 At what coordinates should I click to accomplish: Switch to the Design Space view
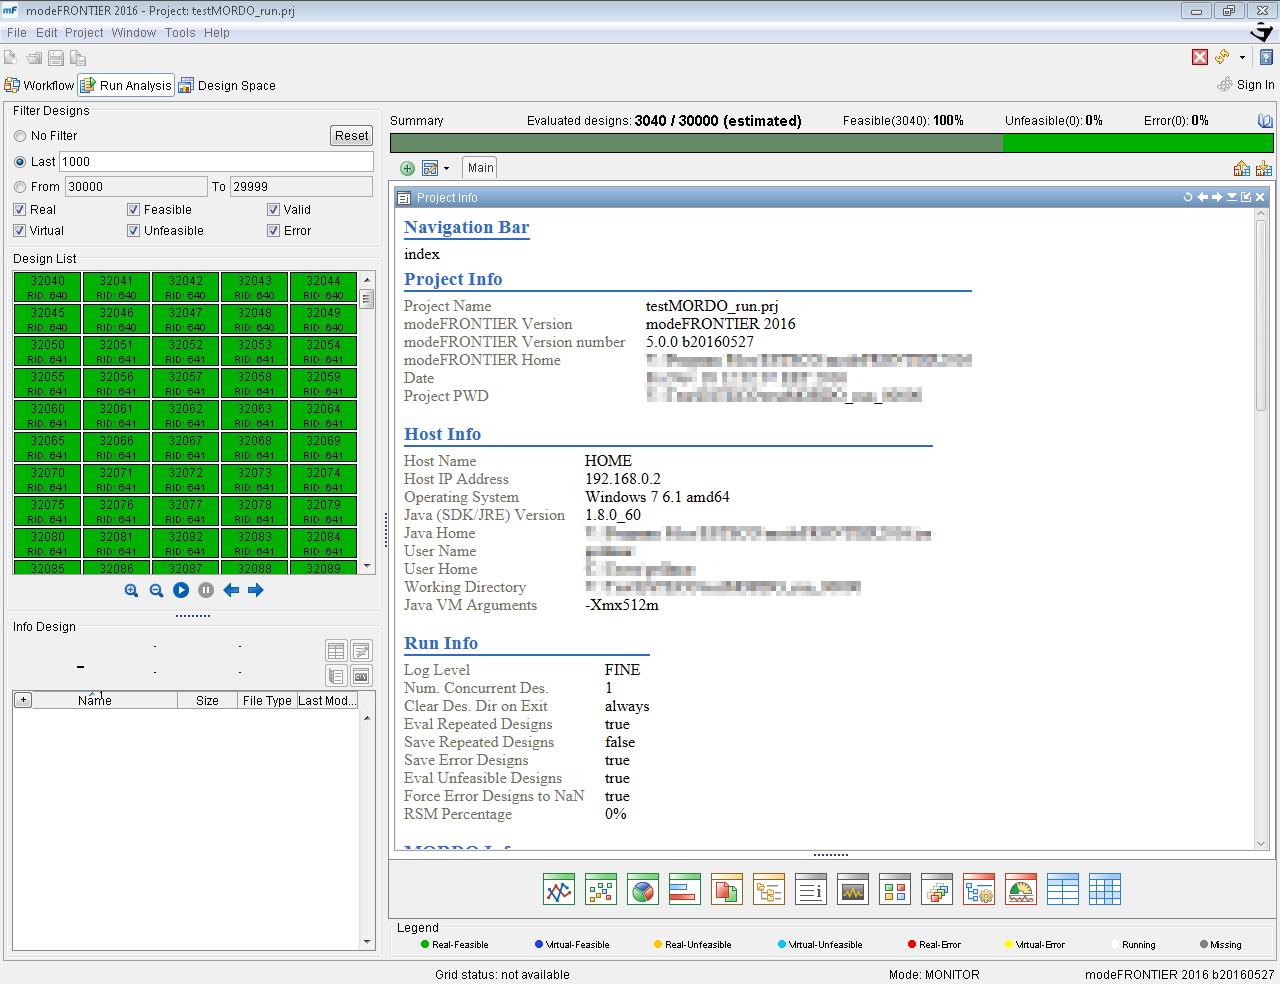[227, 86]
